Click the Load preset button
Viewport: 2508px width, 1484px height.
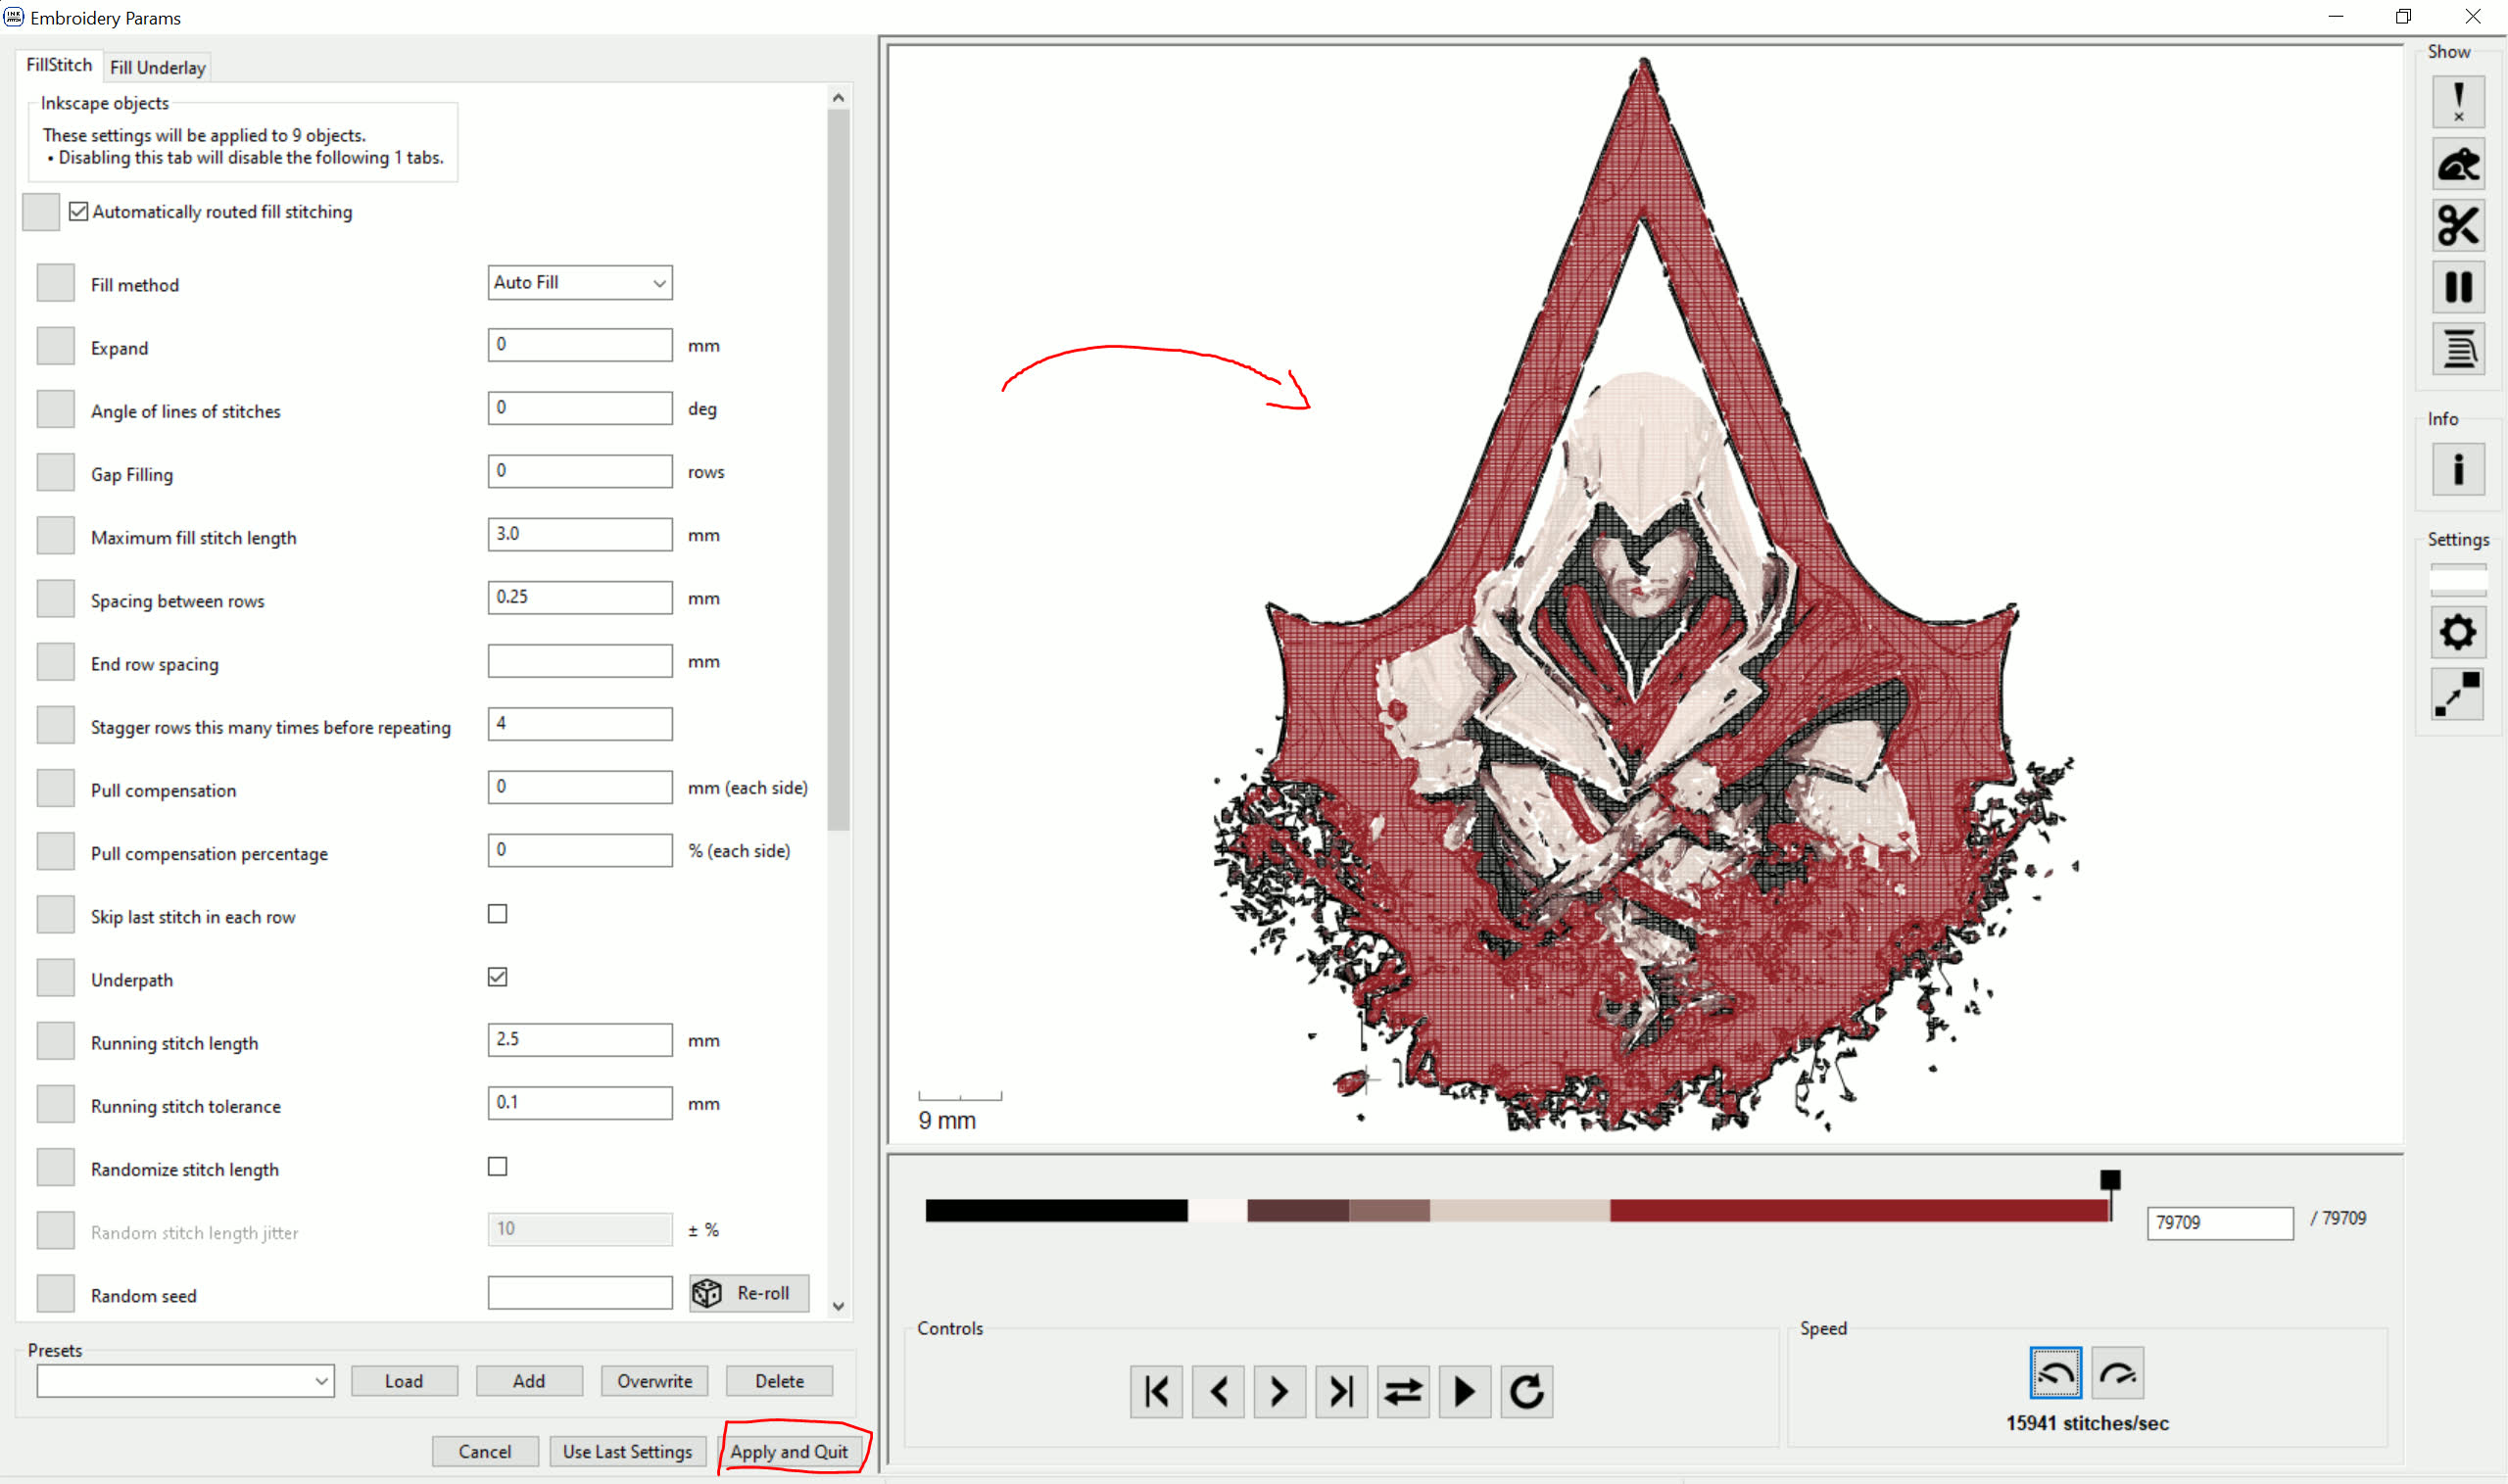coord(404,1381)
